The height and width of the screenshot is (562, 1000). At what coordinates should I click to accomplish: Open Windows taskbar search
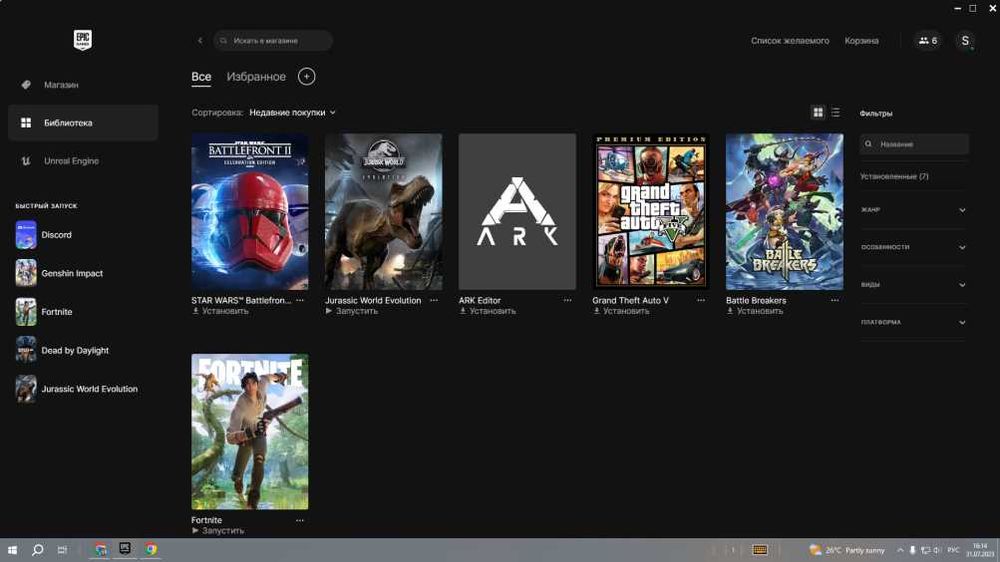[x=38, y=550]
